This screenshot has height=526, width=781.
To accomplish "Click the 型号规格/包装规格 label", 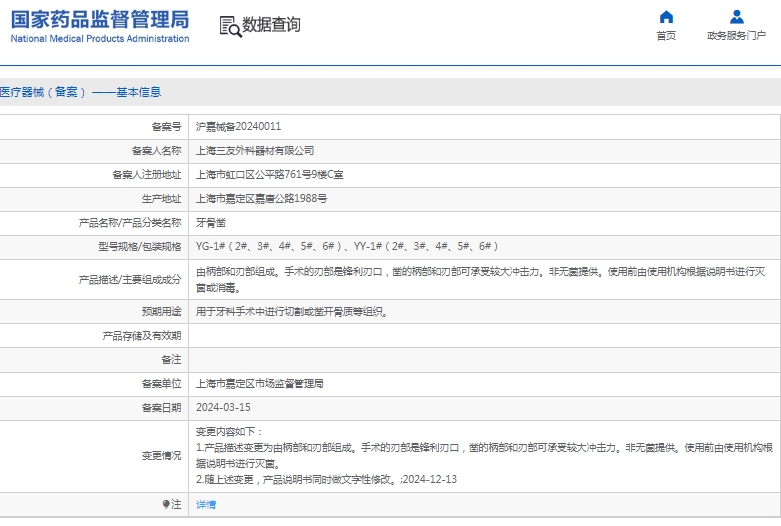I will tap(139, 246).
